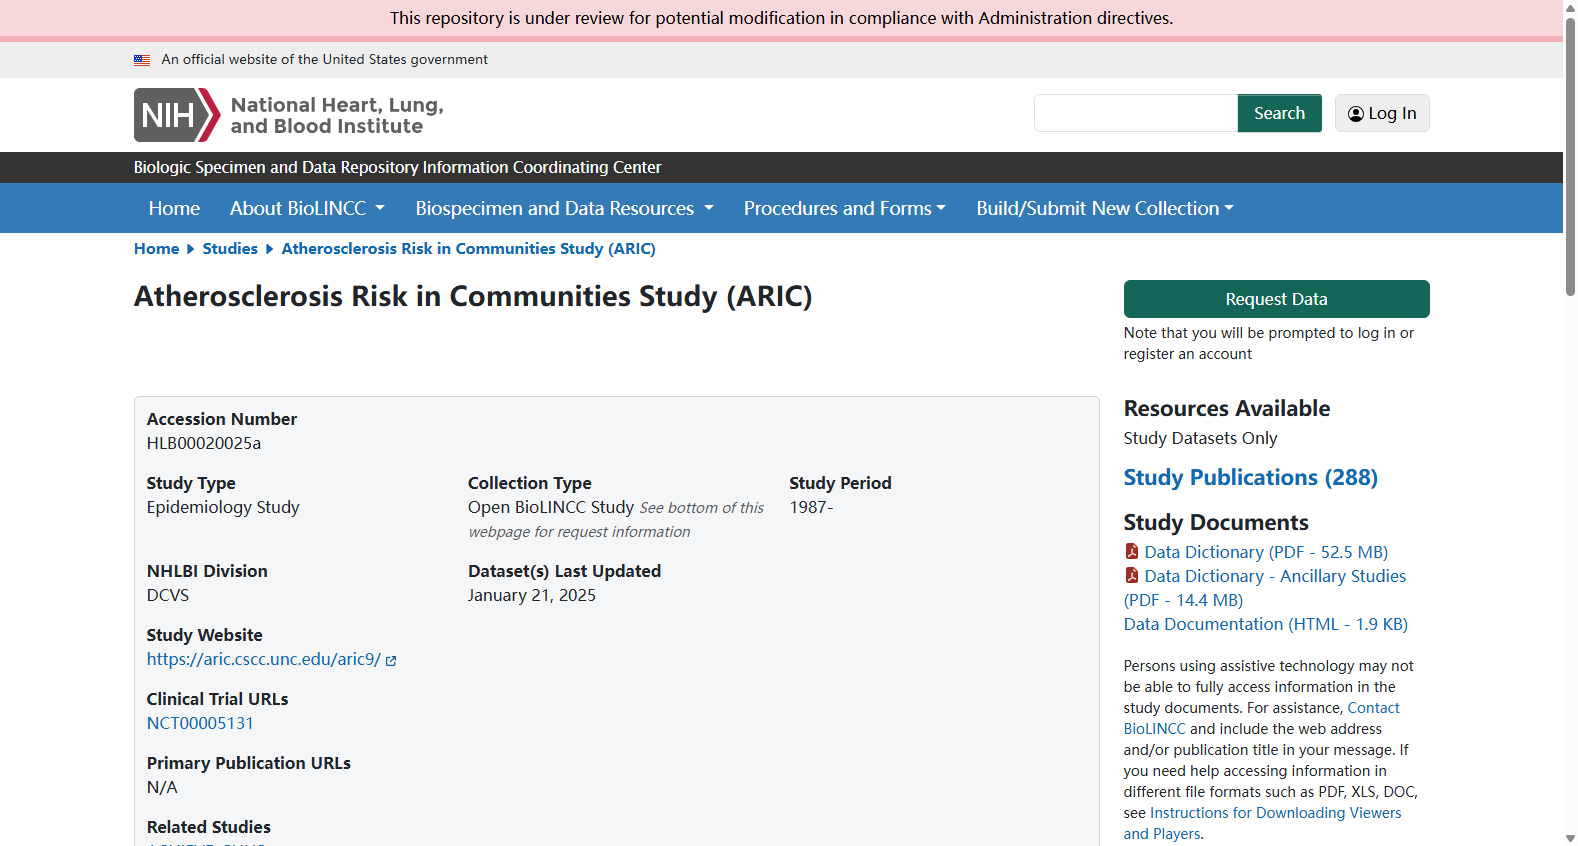Click the user icon in Log In button
Screen dimensions: 1578x846
[1356, 114]
